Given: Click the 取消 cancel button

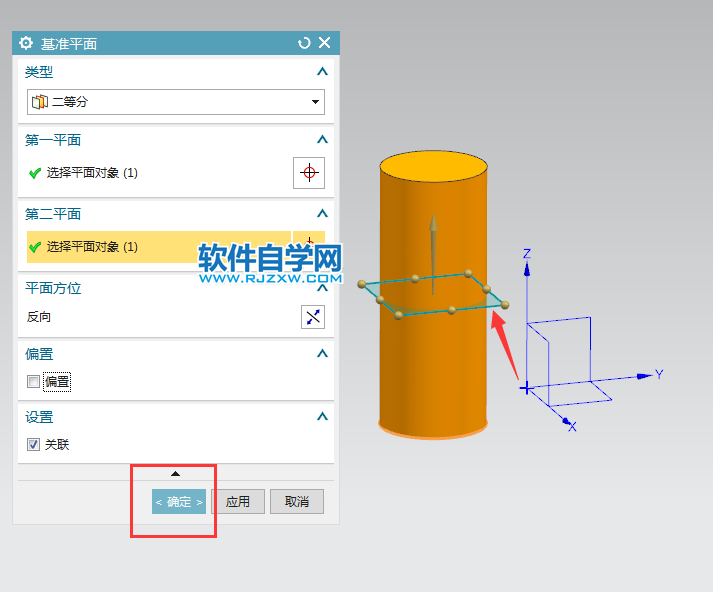Looking at the screenshot, I should tap(297, 502).
